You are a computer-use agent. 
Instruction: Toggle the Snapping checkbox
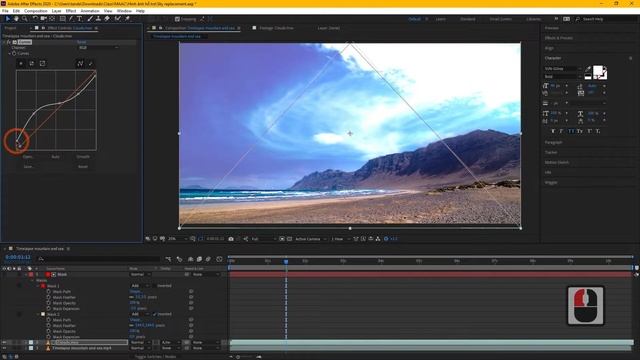[x=177, y=19]
